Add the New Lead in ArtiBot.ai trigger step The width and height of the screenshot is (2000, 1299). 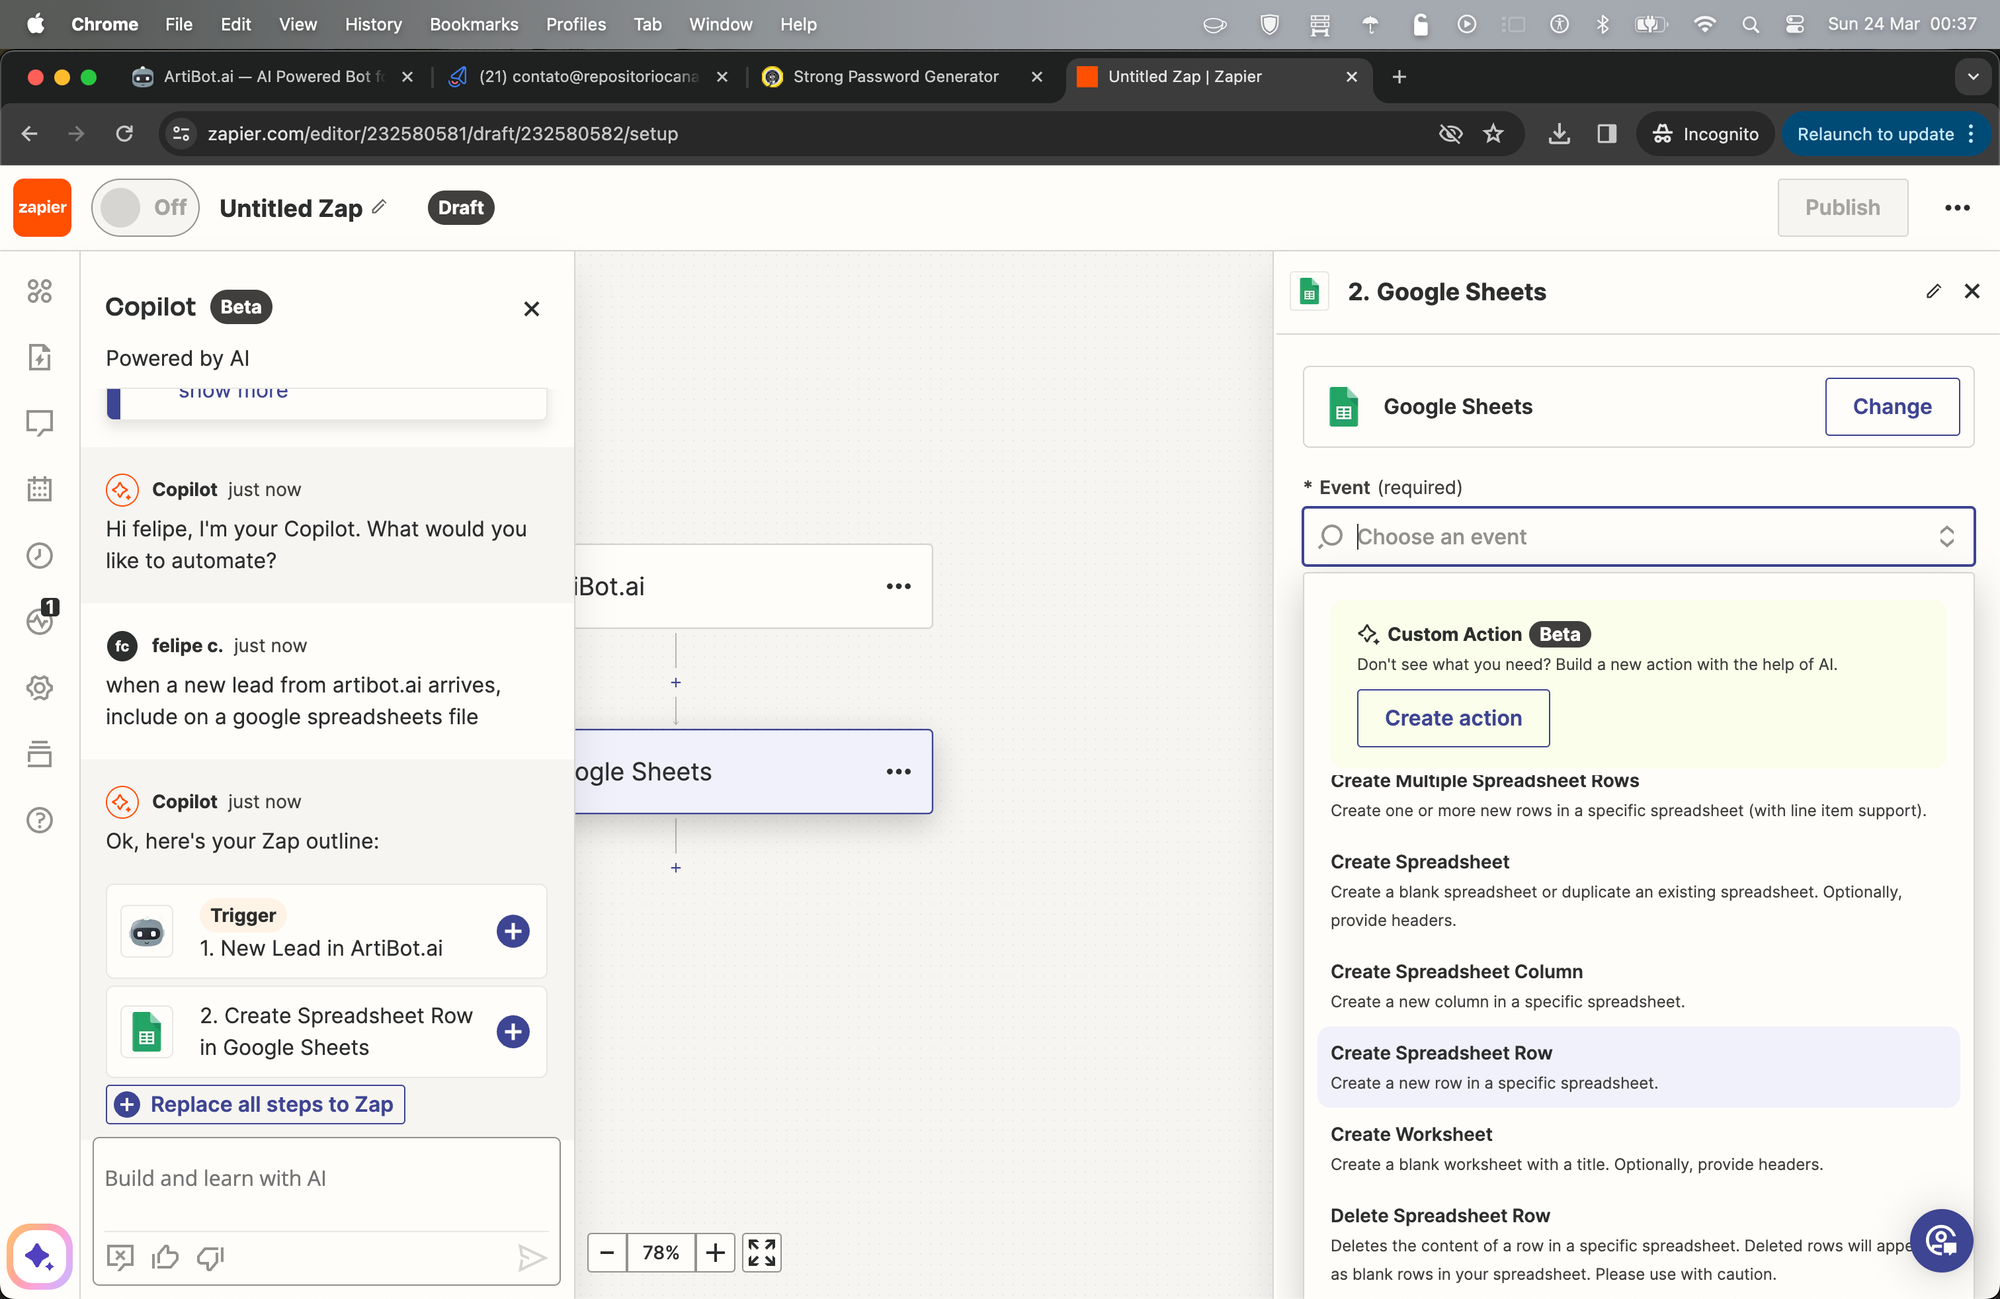pos(513,931)
